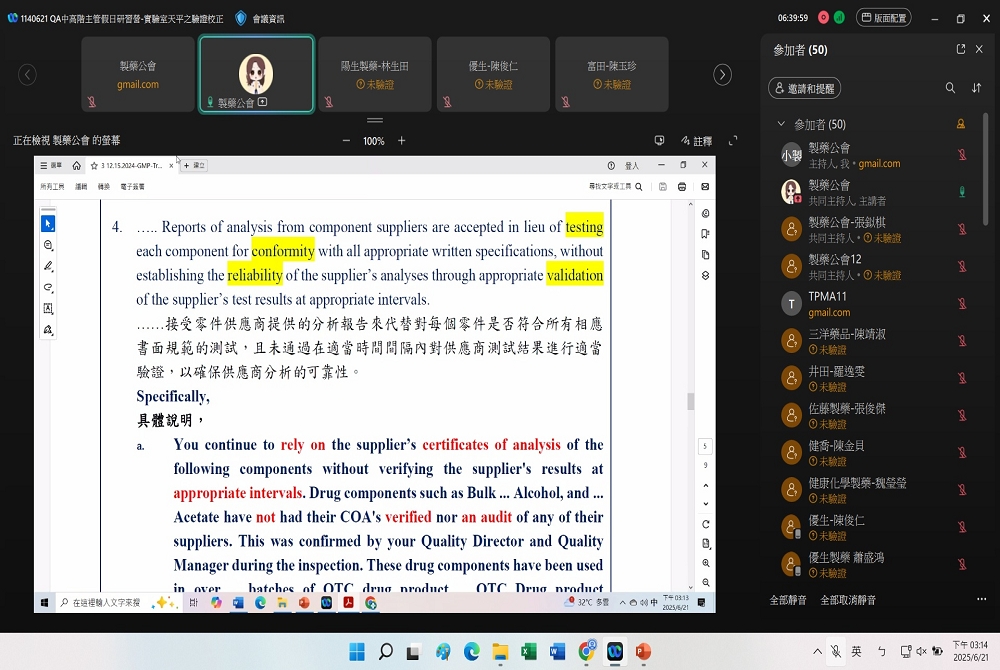Click the red recording indicator icon
The height and width of the screenshot is (670, 1000).
(823, 18)
